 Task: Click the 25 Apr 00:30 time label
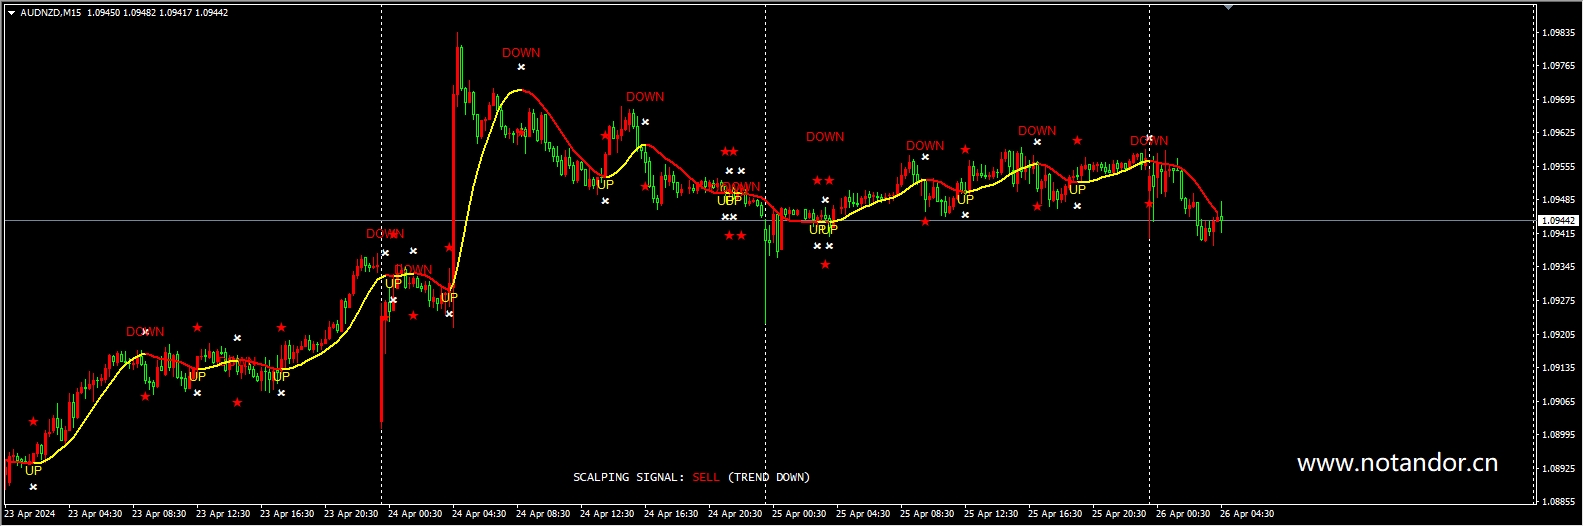[x=799, y=514]
